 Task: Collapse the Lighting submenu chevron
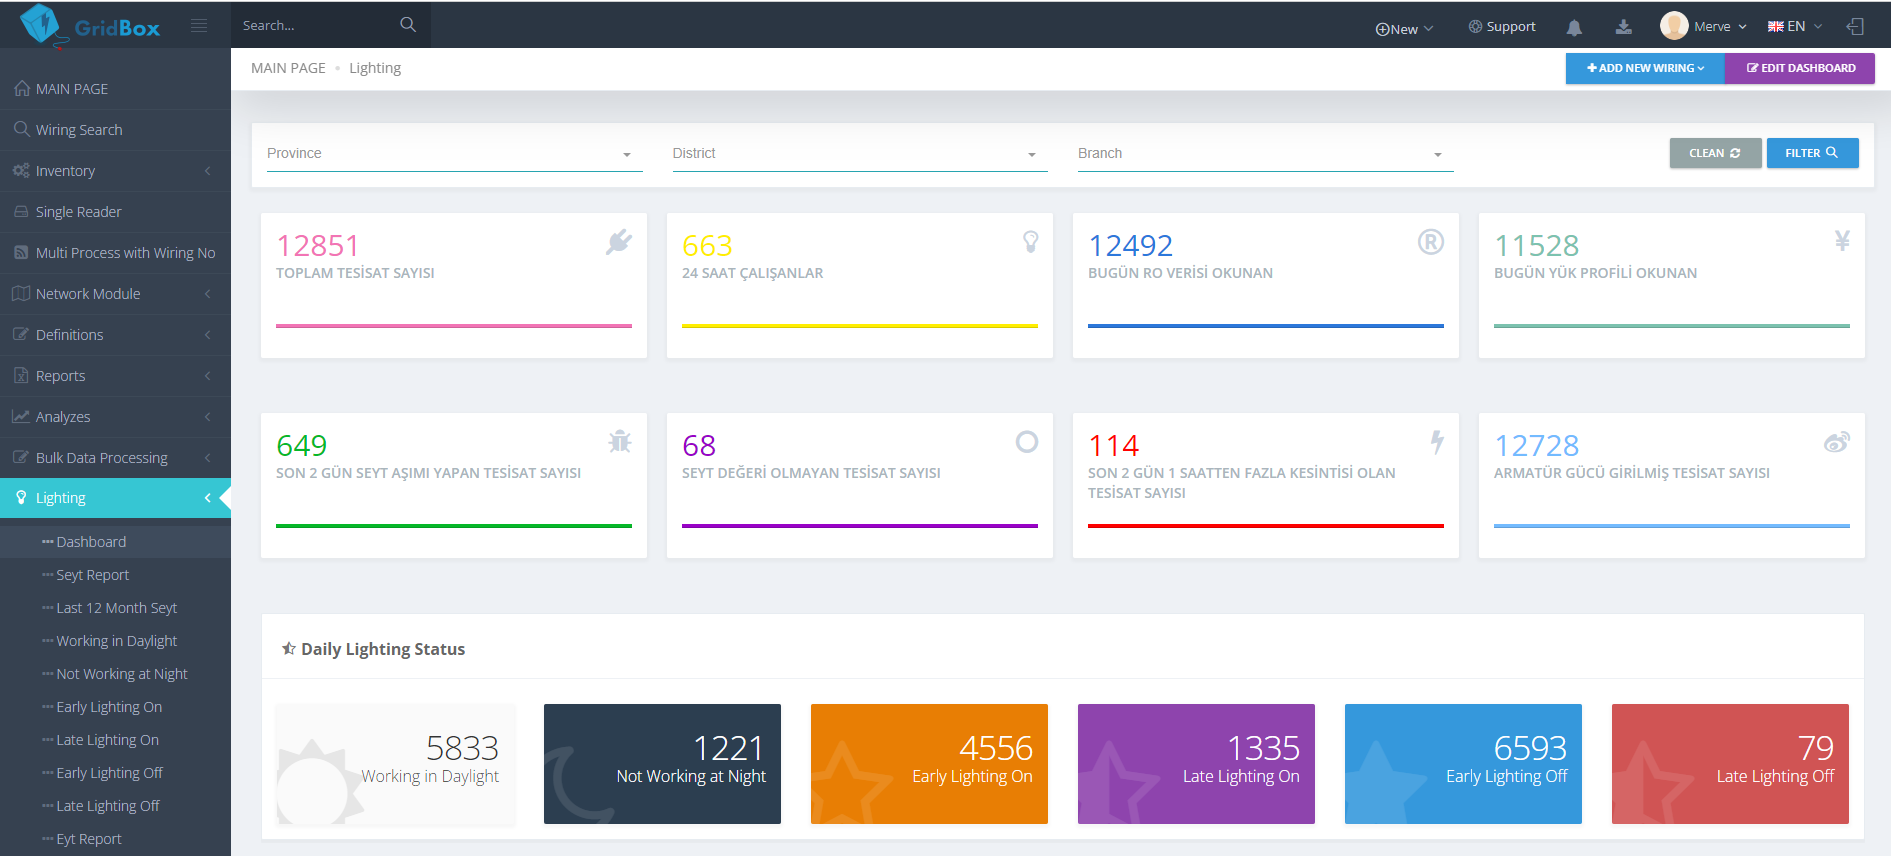click(208, 498)
